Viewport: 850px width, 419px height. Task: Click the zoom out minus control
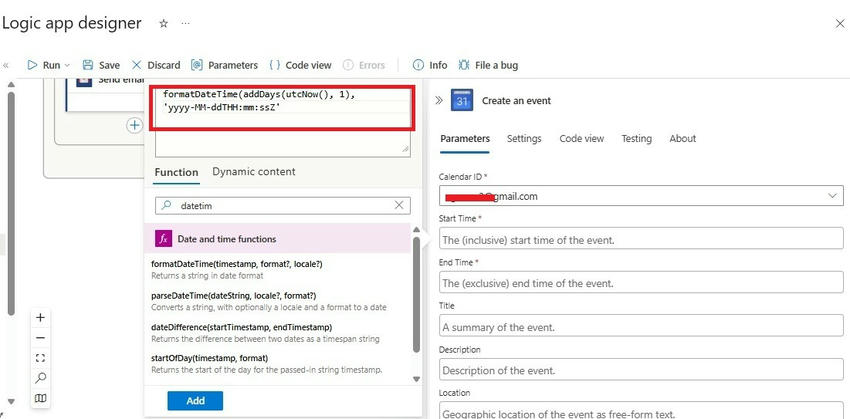40,337
